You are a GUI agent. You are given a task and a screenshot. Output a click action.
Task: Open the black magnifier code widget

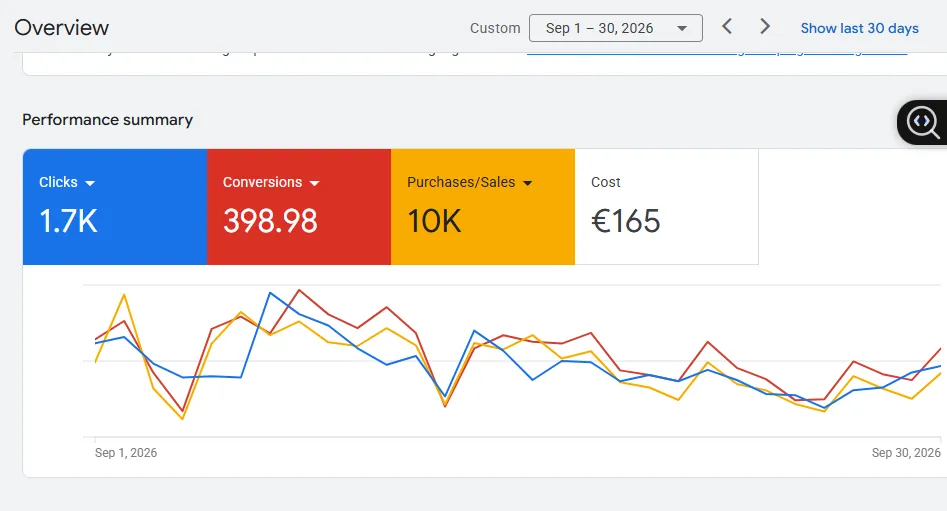922,122
